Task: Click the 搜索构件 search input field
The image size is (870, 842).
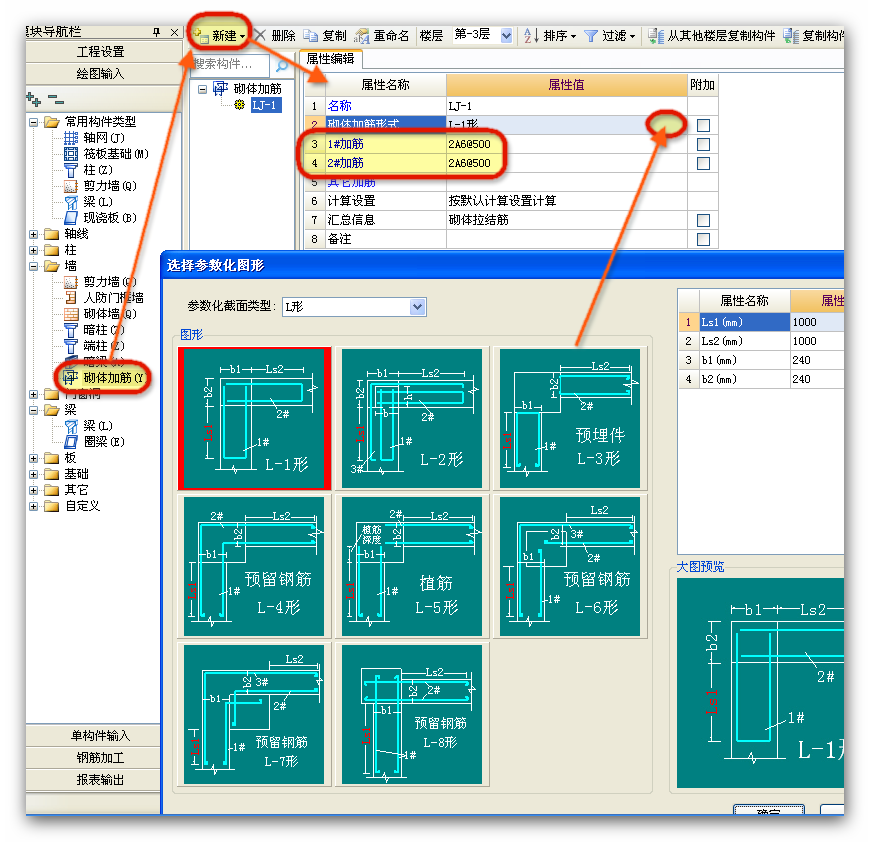Action: coord(231,65)
